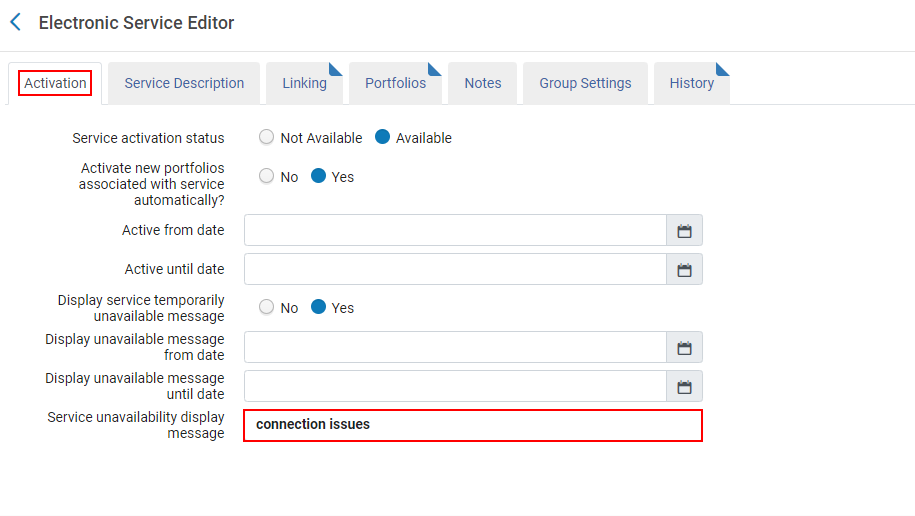Go to the Portfolios tab
915x516 pixels.
[x=395, y=83]
